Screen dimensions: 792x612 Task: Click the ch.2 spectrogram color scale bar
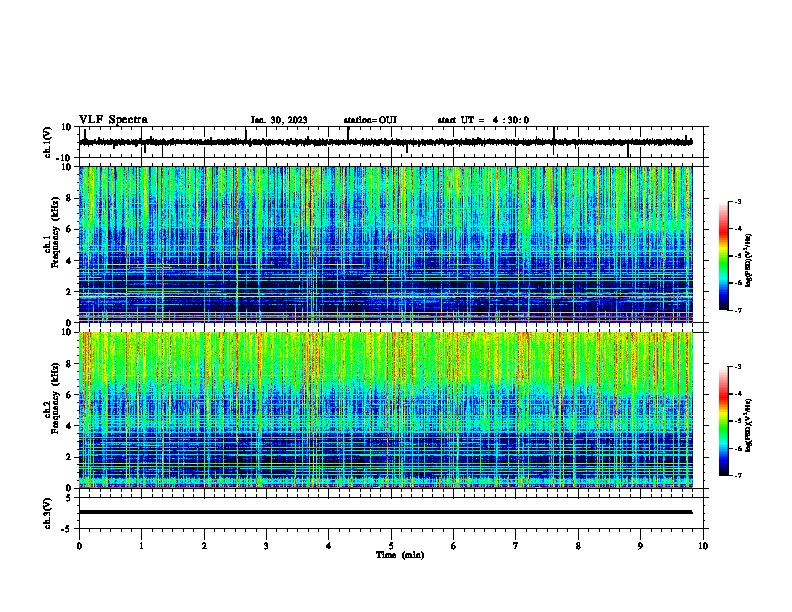click(x=723, y=421)
